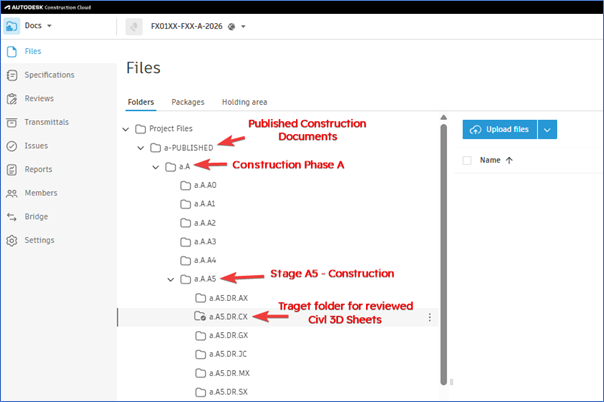Image resolution: width=604 pixels, height=402 pixels.
Task: Sort by the Name column header
Action: [490, 160]
